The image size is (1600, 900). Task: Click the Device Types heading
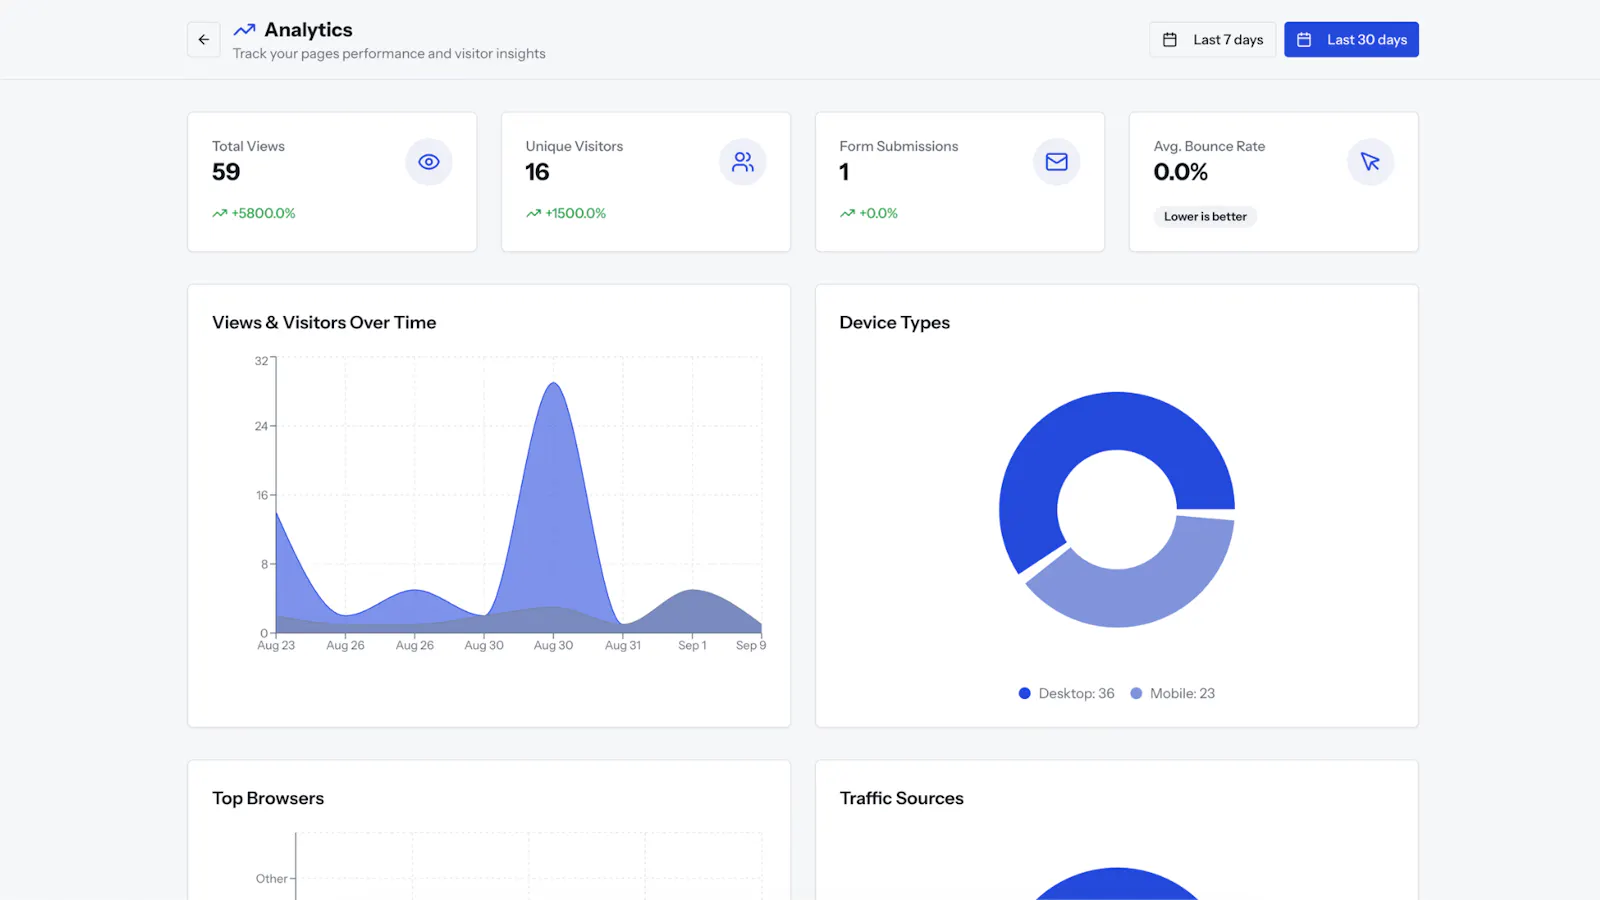(x=895, y=323)
